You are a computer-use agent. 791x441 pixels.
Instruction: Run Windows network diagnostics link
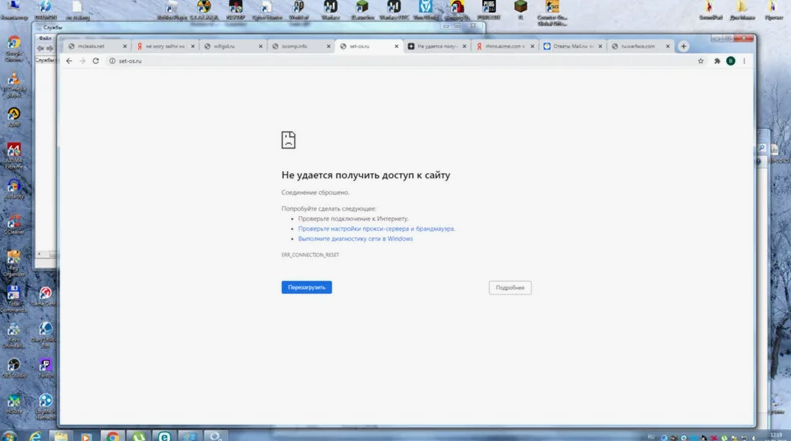click(355, 239)
